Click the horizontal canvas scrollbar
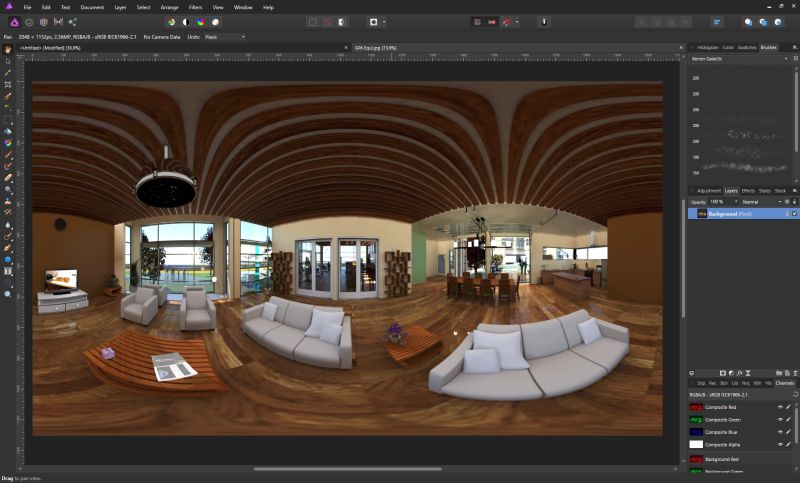 tap(347, 469)
